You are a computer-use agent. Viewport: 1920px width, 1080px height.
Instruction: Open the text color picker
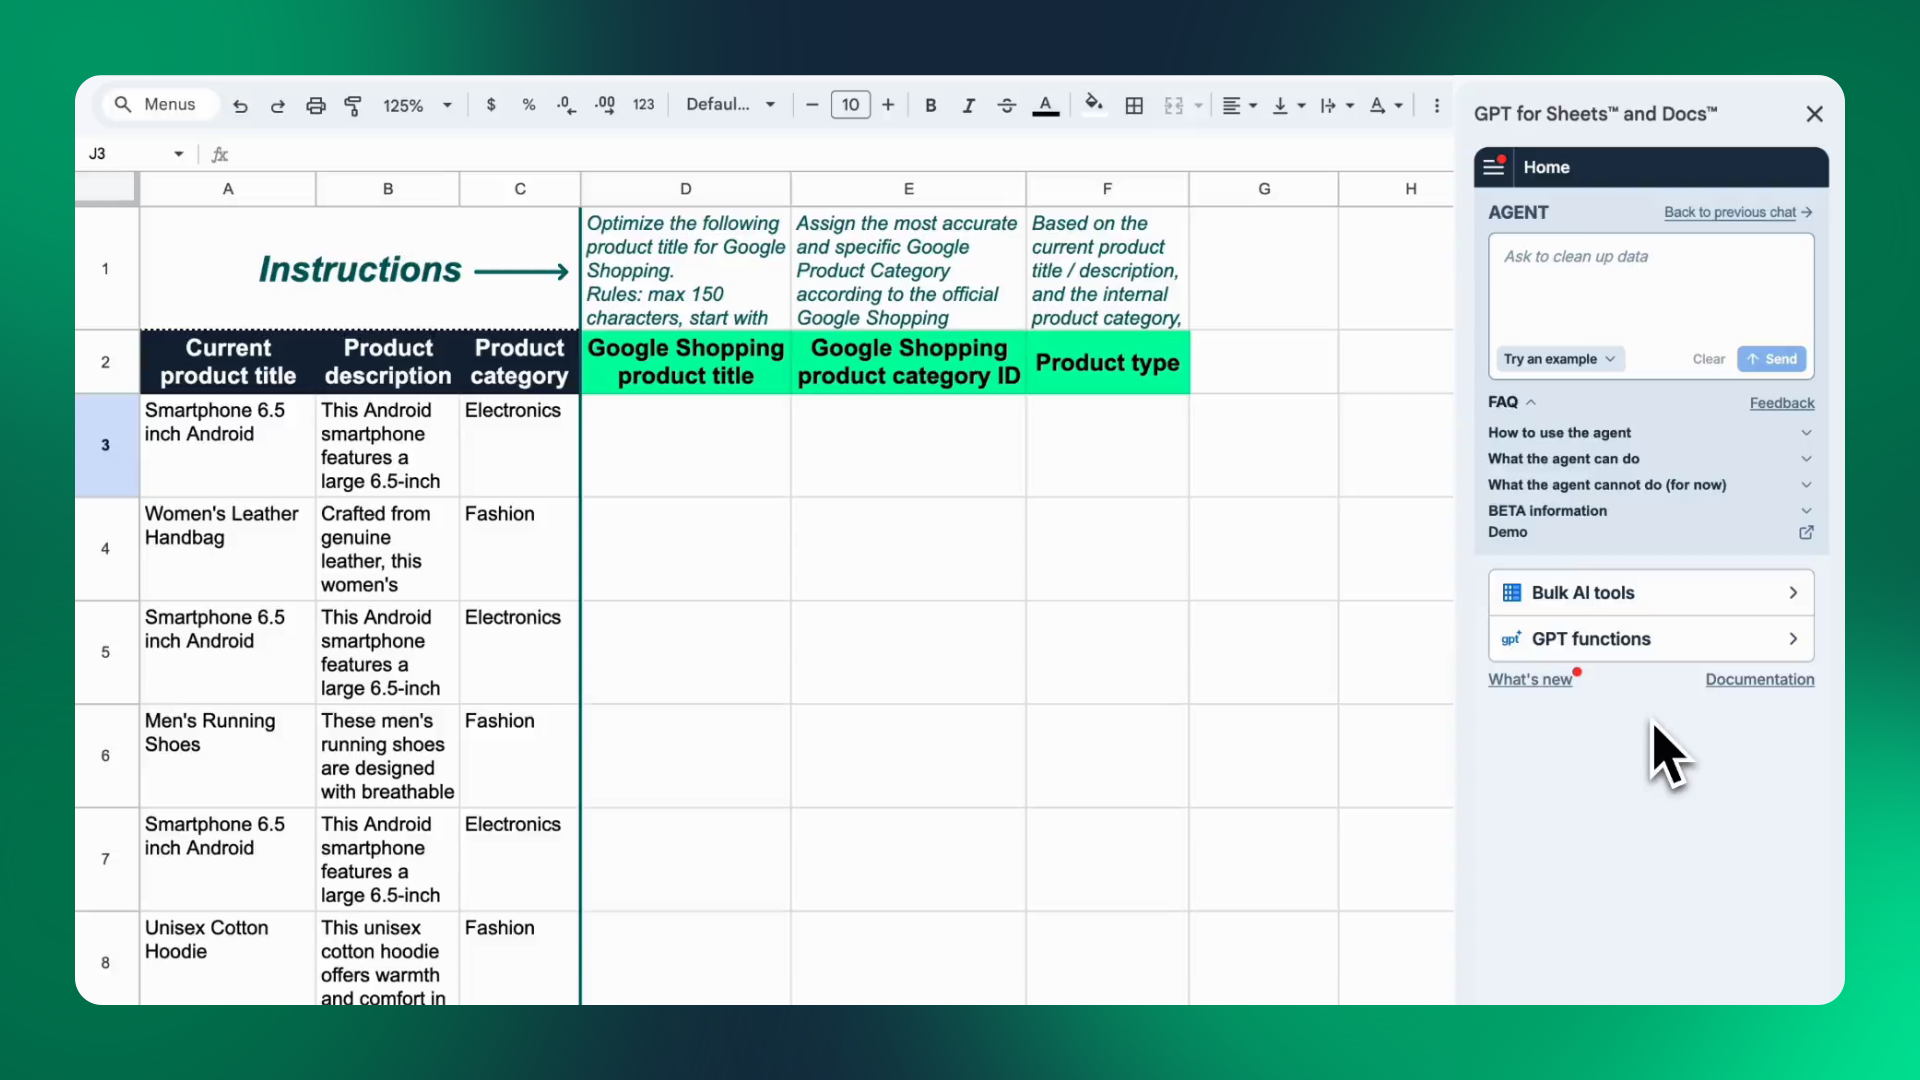[x=1045, y=105]
